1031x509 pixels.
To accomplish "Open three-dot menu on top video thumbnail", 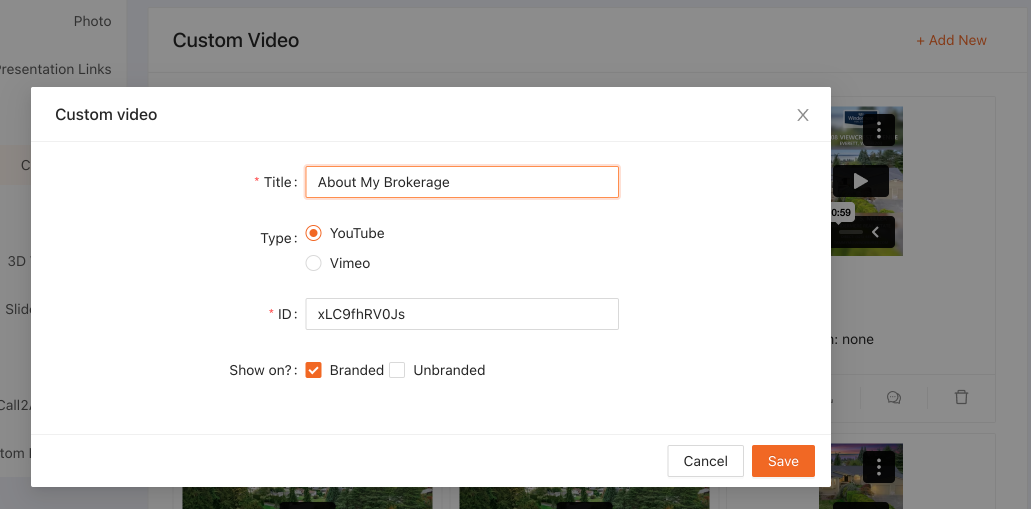I will tap(878, 130).
